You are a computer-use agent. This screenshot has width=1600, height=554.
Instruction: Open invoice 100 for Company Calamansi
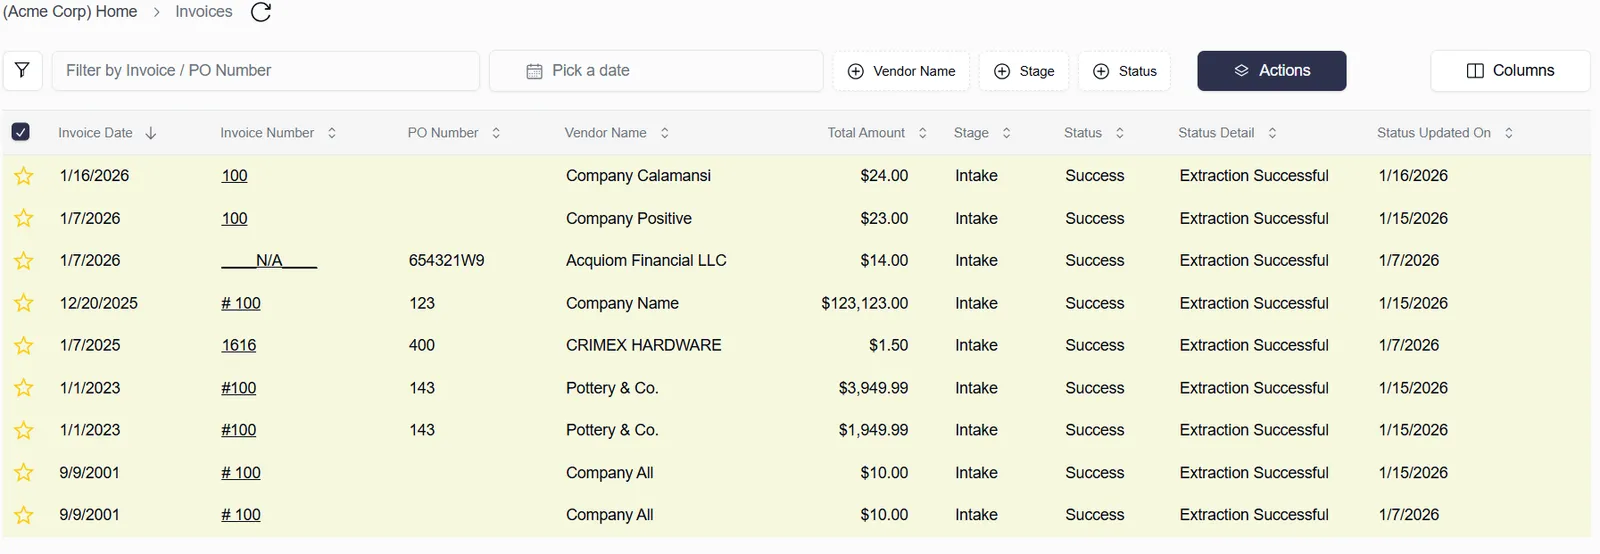tap(234, 176)
